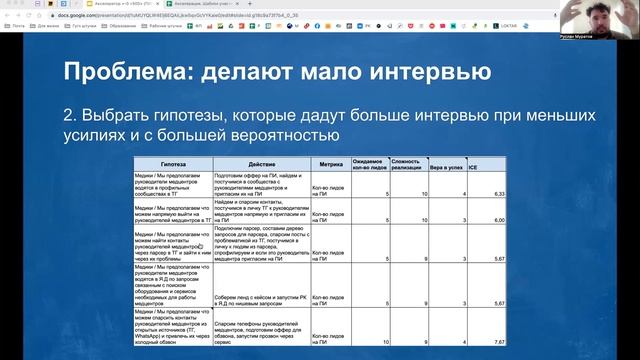
Task: Focus the docs.google.com address bar
Action: [x=302, y=15]
